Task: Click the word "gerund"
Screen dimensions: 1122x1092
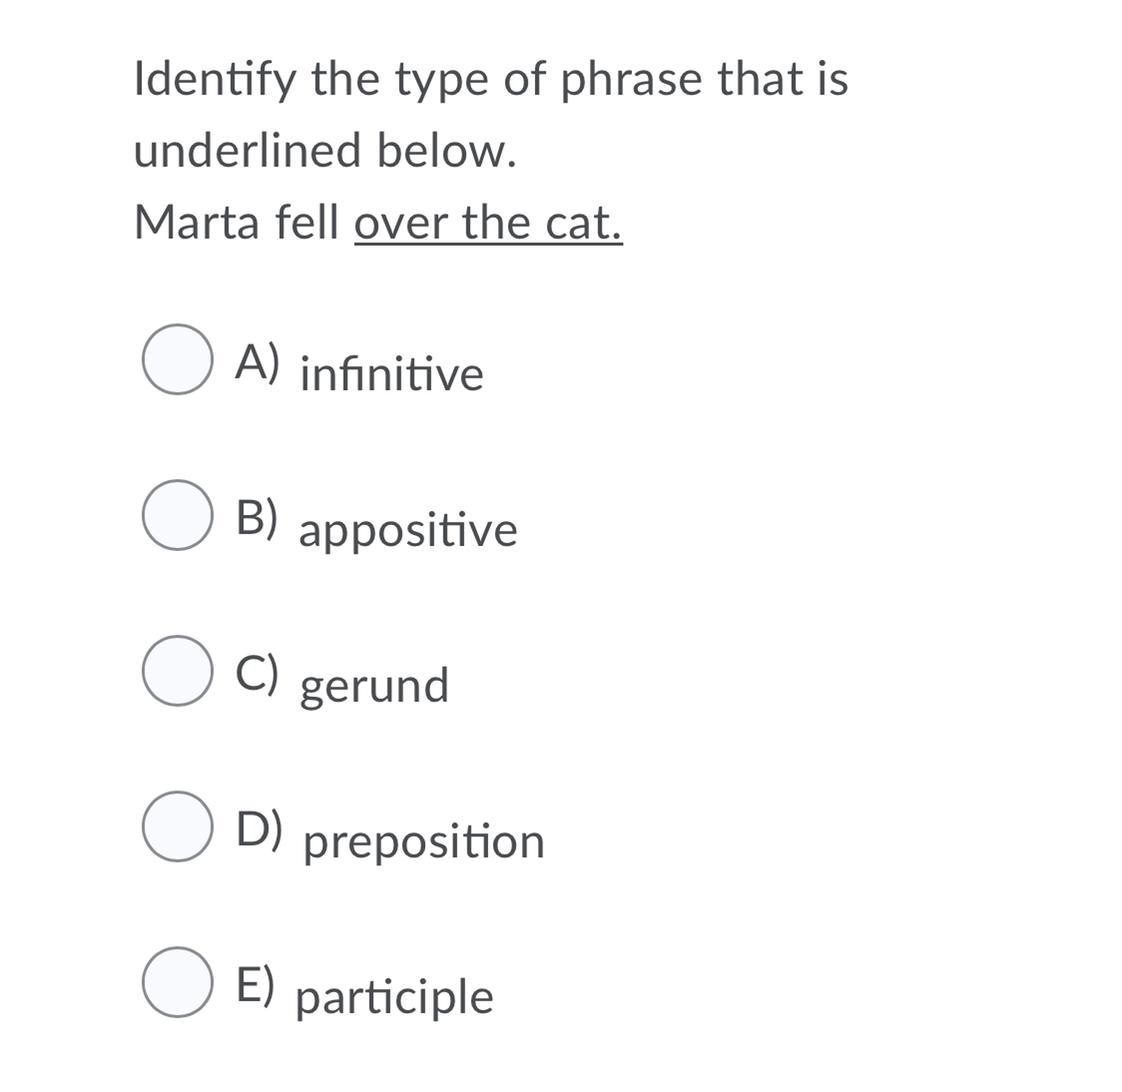Action: (375, 687)
